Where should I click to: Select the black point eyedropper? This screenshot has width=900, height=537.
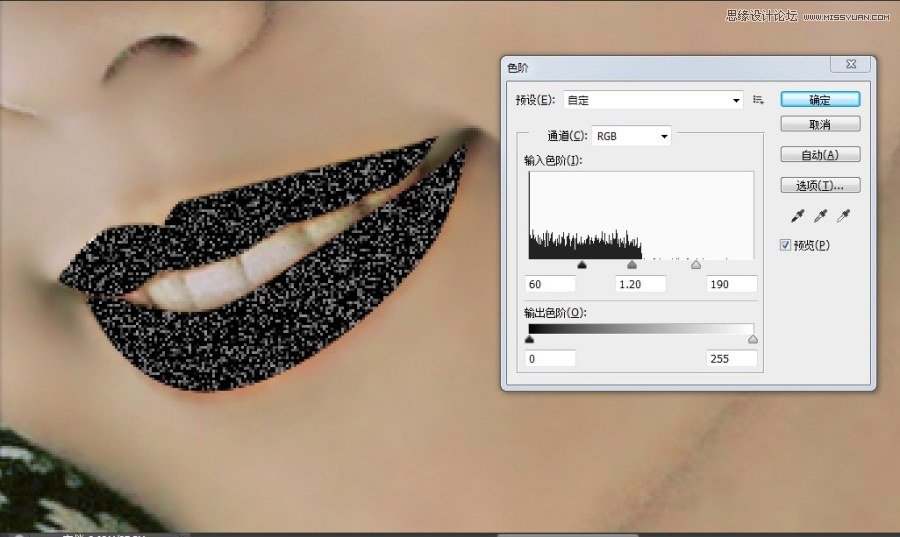[x=798, y=215]
